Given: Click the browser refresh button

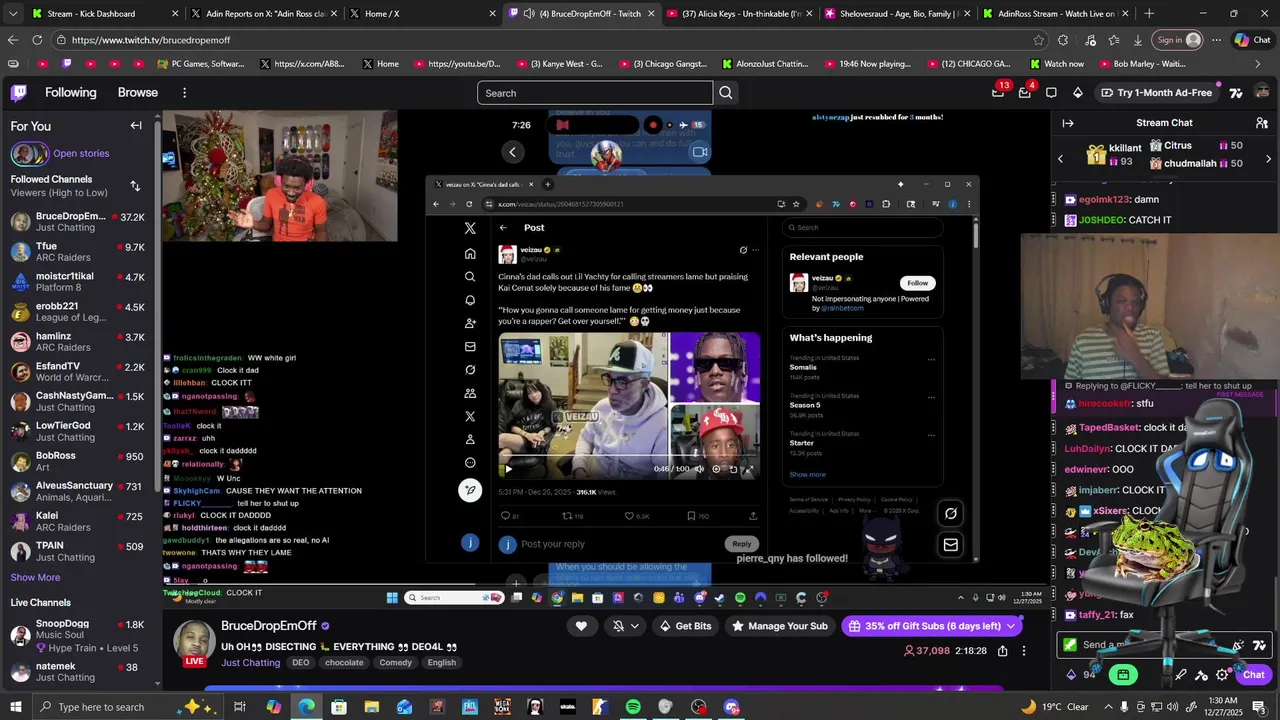Looking at the screenshot, I should click(x=37, y=40).
